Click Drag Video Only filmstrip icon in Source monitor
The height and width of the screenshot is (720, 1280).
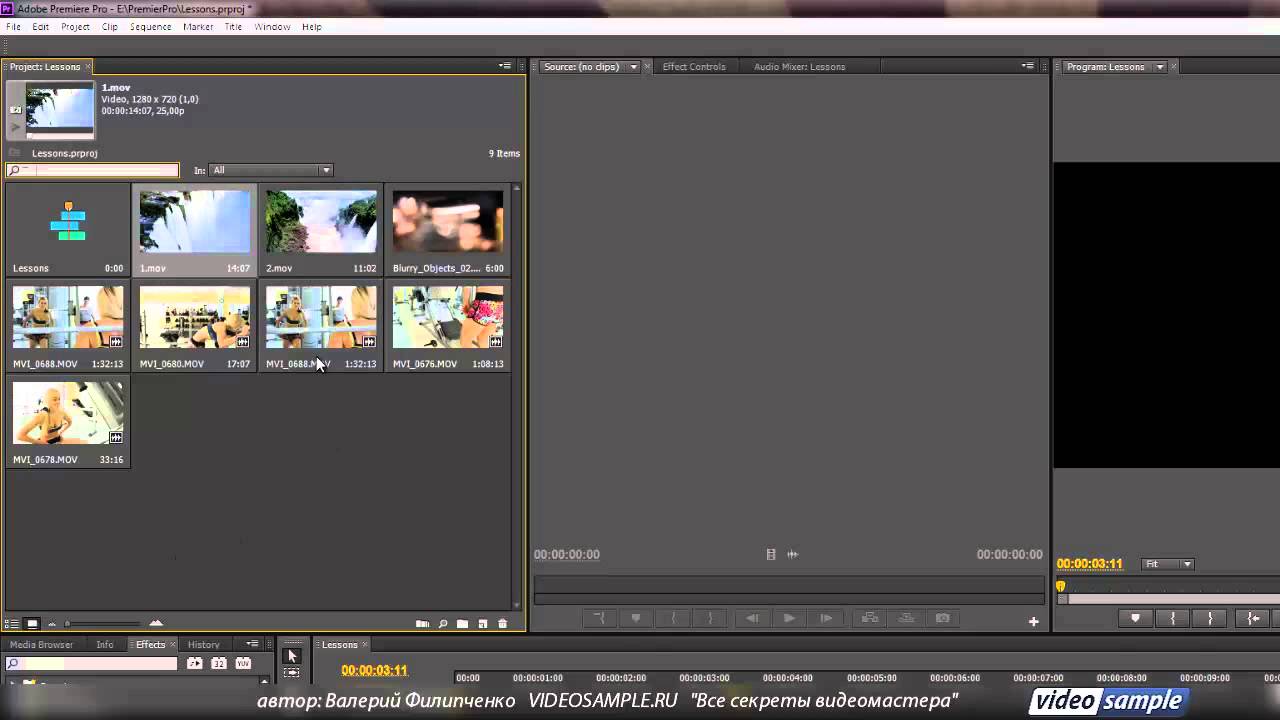pyautogui.click(x=771, y=554)
